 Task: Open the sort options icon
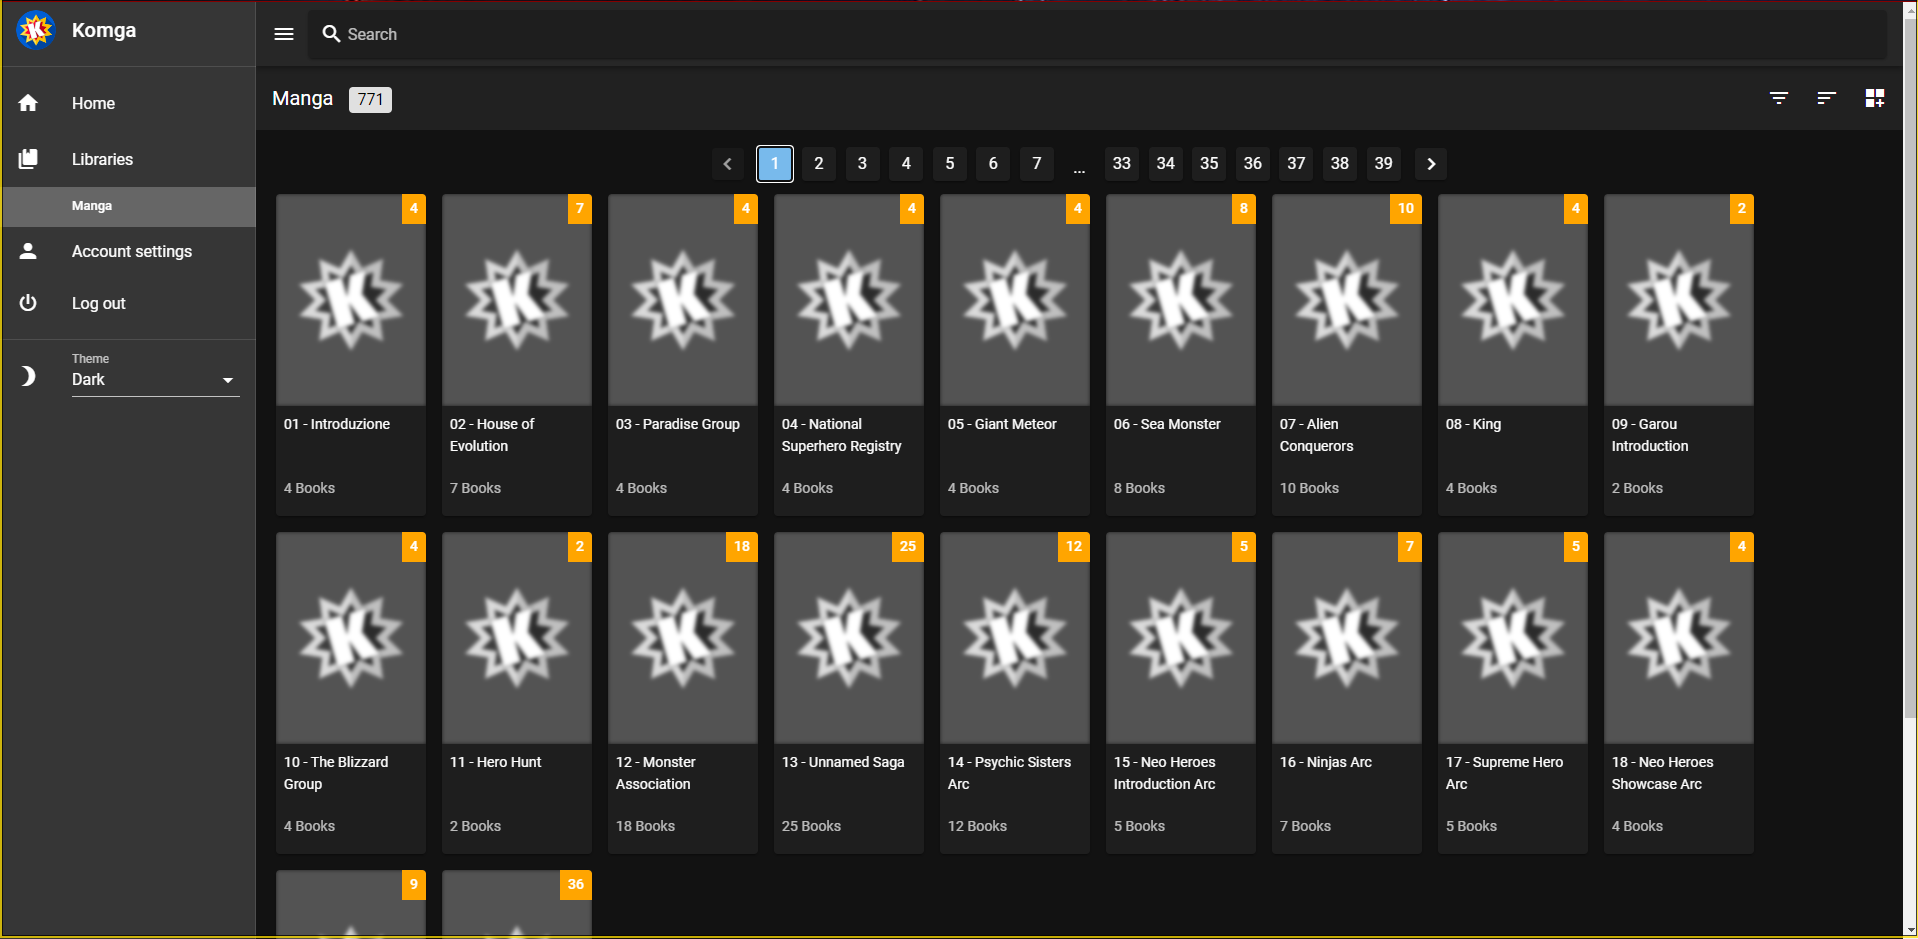click(x=1827, y=98)
